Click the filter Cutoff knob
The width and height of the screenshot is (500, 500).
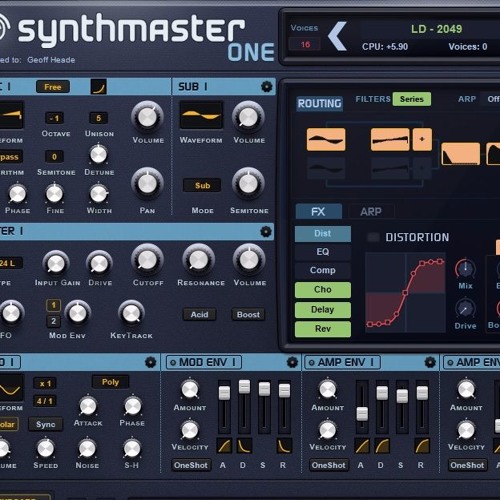147,260
